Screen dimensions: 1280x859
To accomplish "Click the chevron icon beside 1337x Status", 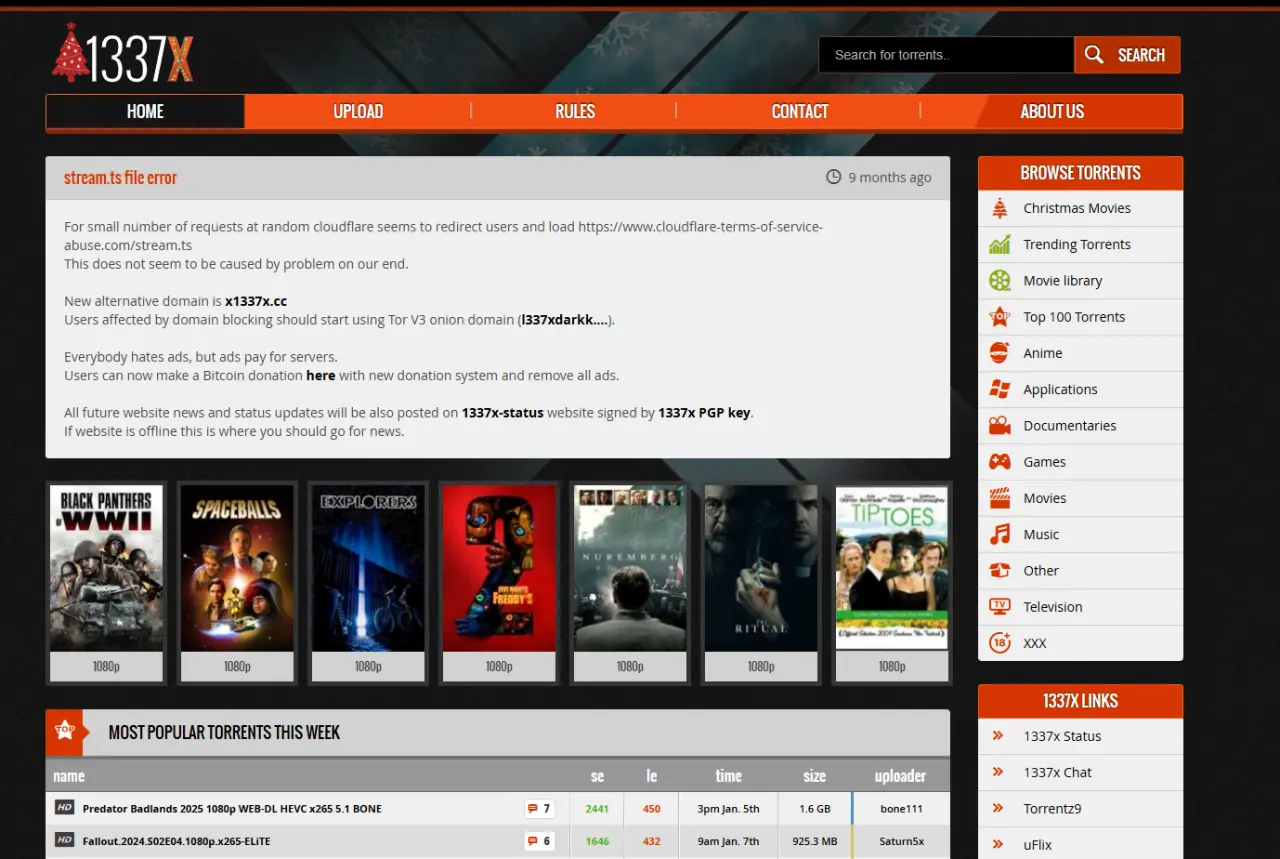I will (x=998, y=736).
